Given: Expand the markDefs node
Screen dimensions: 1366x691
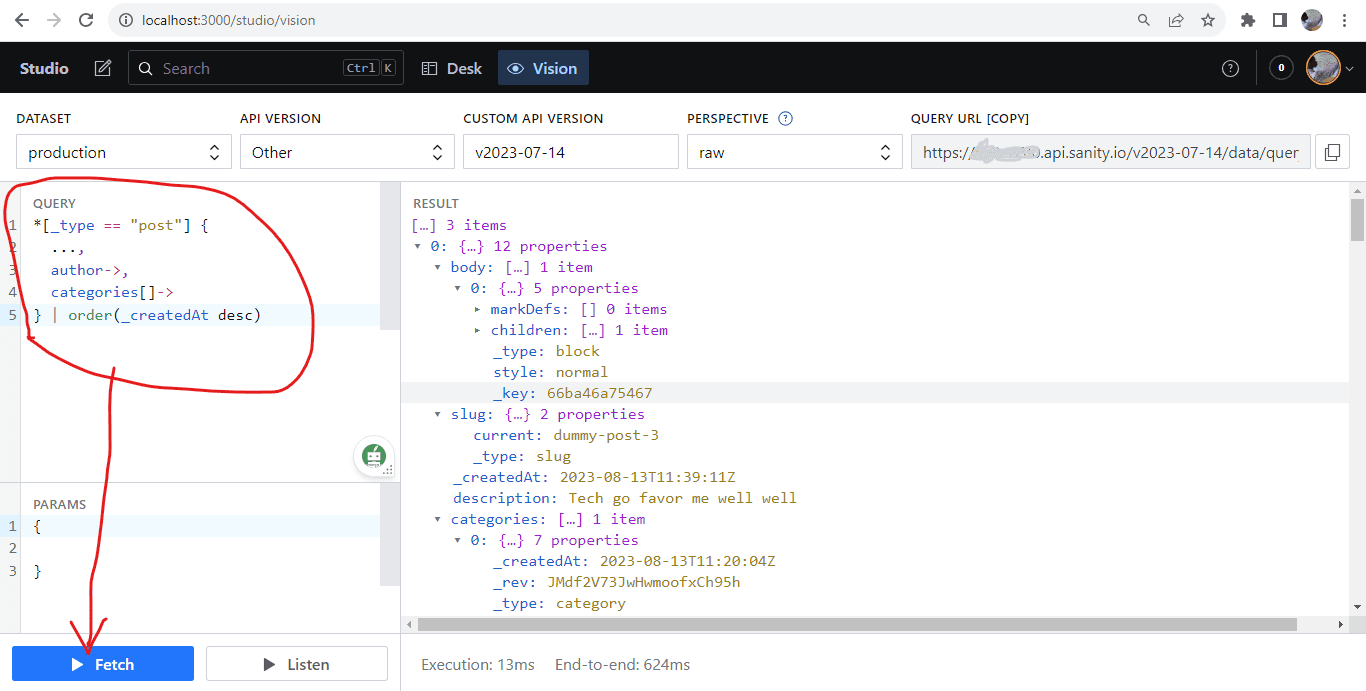Looking at the screenshot, I should 478,310.
